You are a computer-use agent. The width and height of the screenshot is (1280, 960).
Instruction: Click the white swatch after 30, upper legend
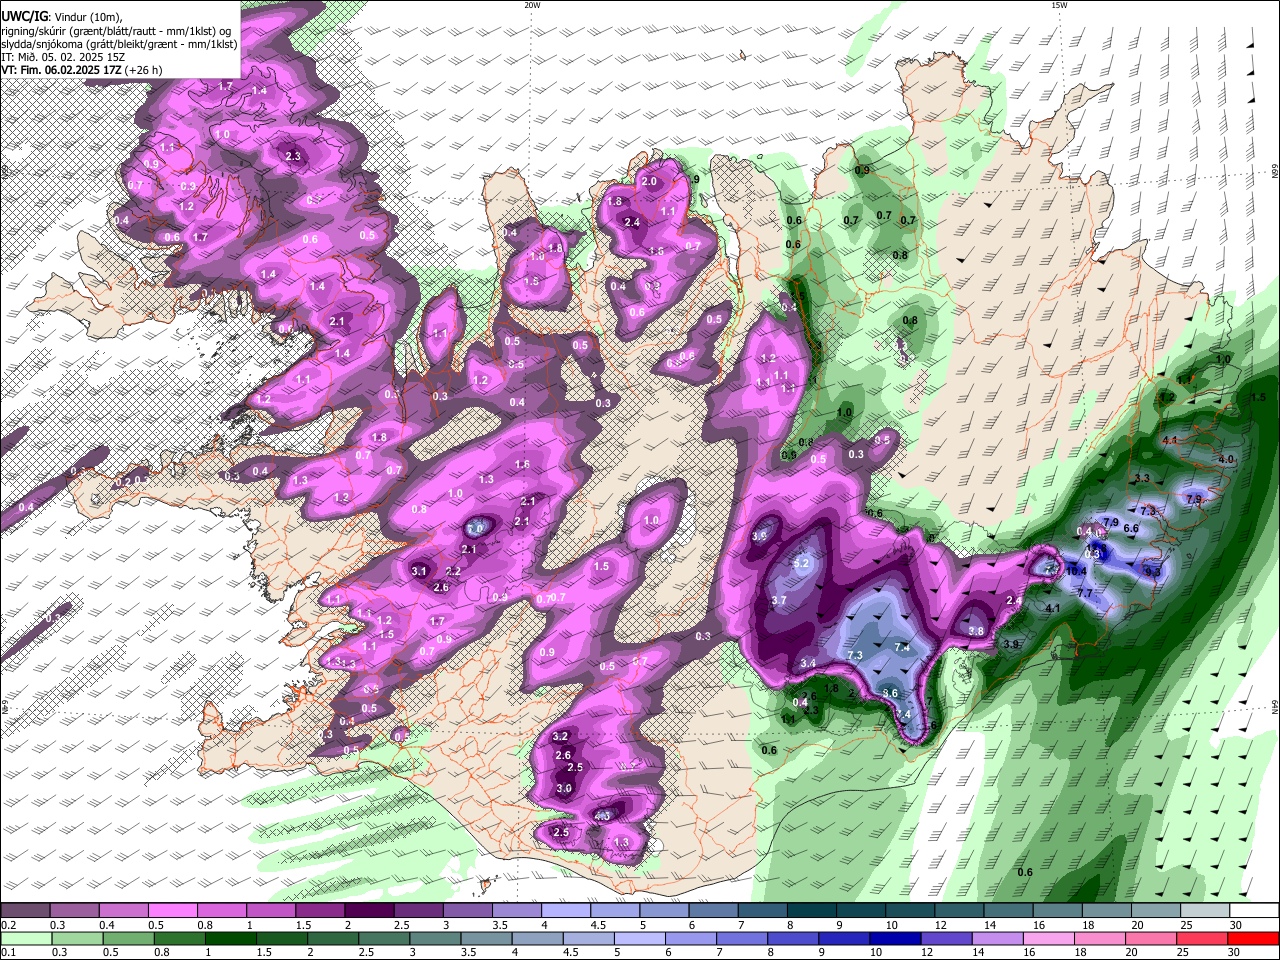[1254, 911]
